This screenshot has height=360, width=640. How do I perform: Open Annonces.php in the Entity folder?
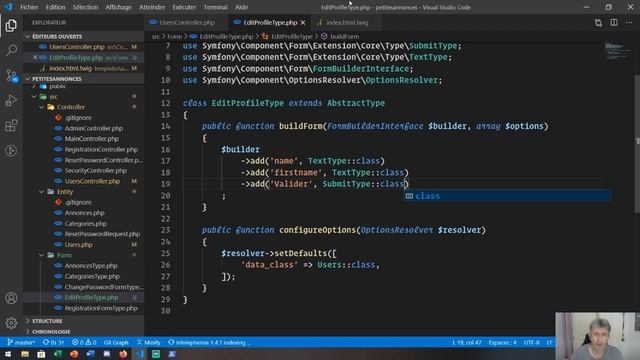84,213
